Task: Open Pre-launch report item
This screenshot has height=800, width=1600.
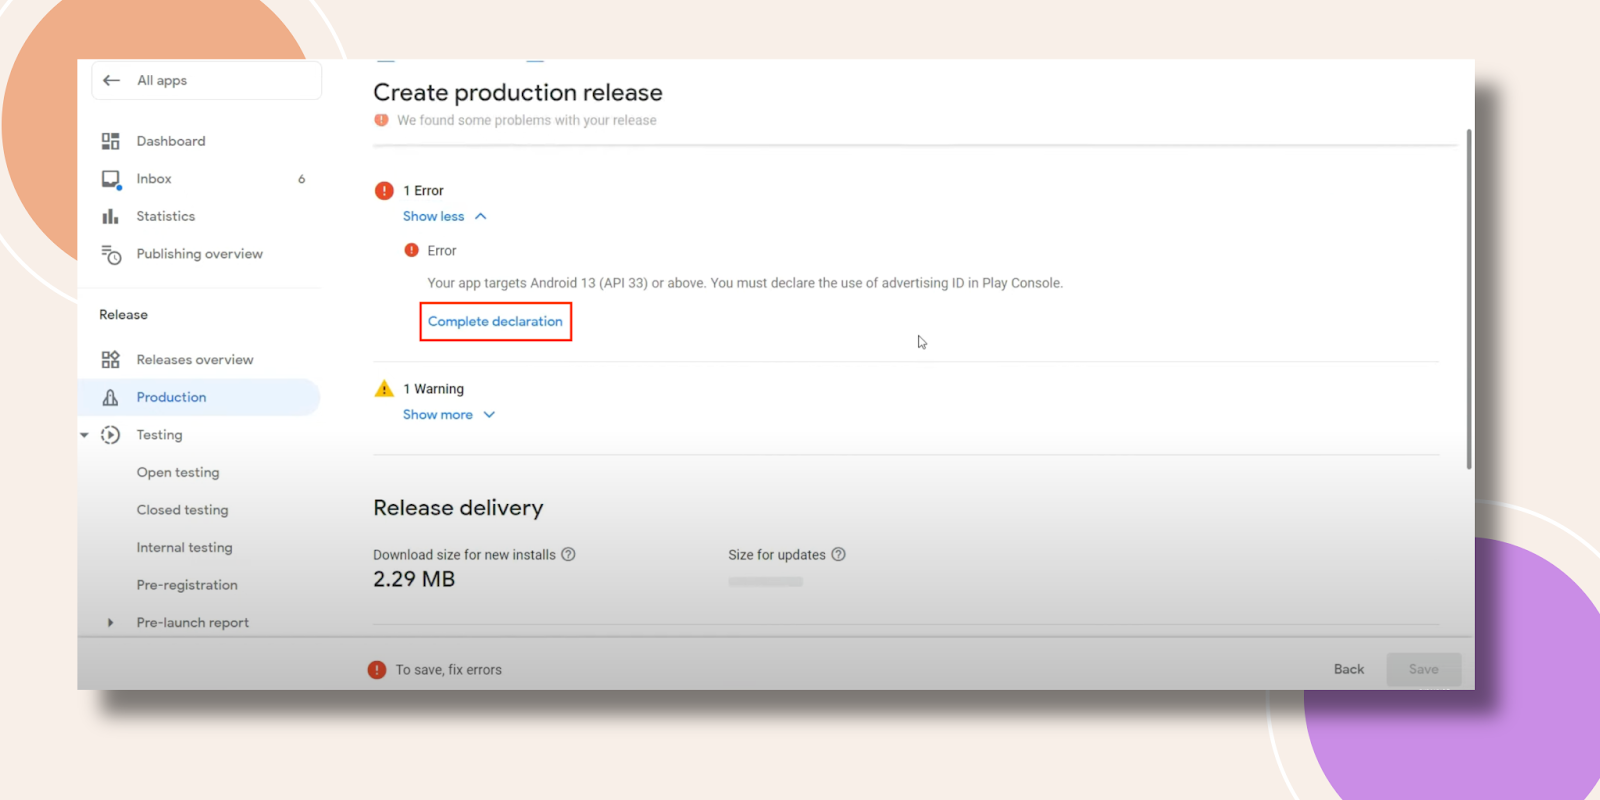Action: (193, 622)
